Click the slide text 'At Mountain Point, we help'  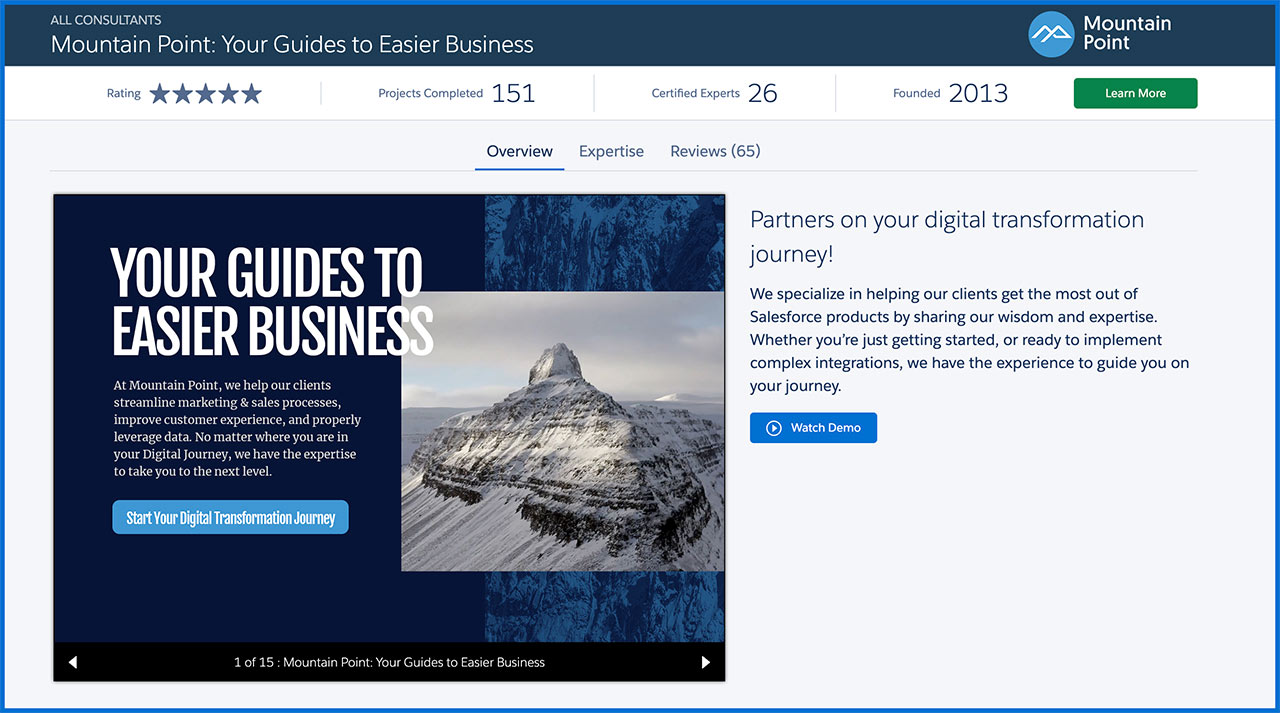click(x=238, y=428)
